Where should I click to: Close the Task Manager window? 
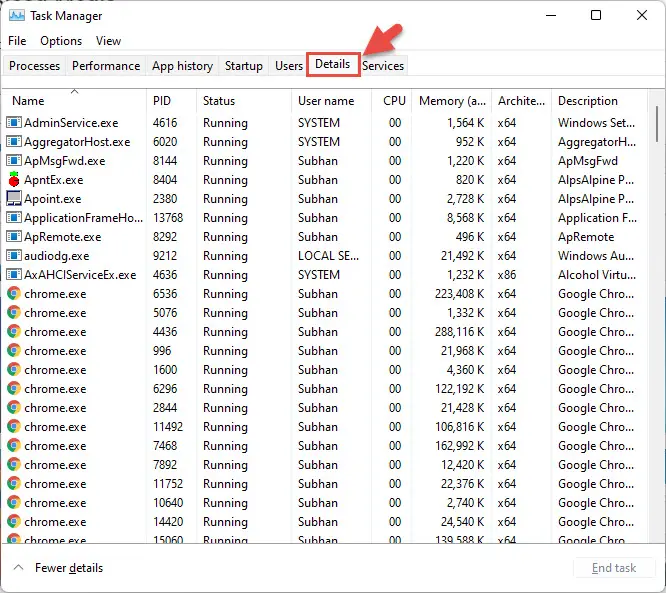point(642,15)
